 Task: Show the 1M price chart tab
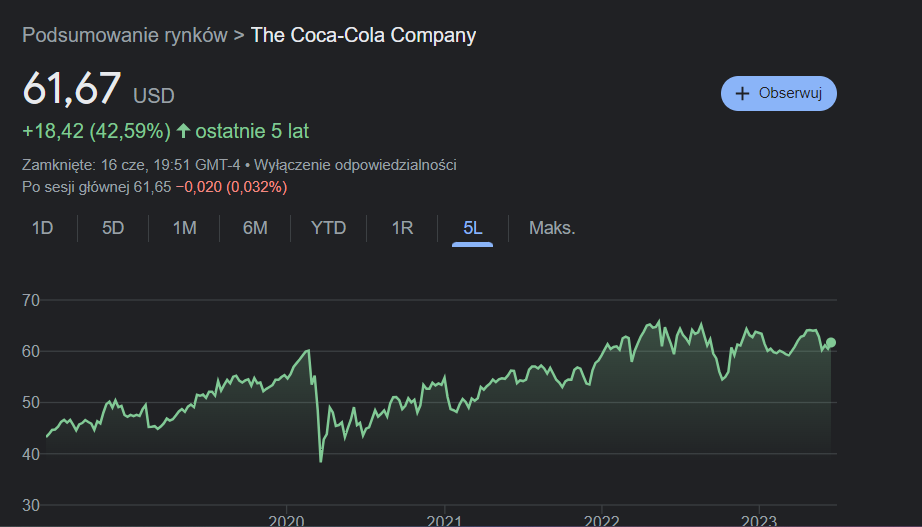[x=184, y=228]
